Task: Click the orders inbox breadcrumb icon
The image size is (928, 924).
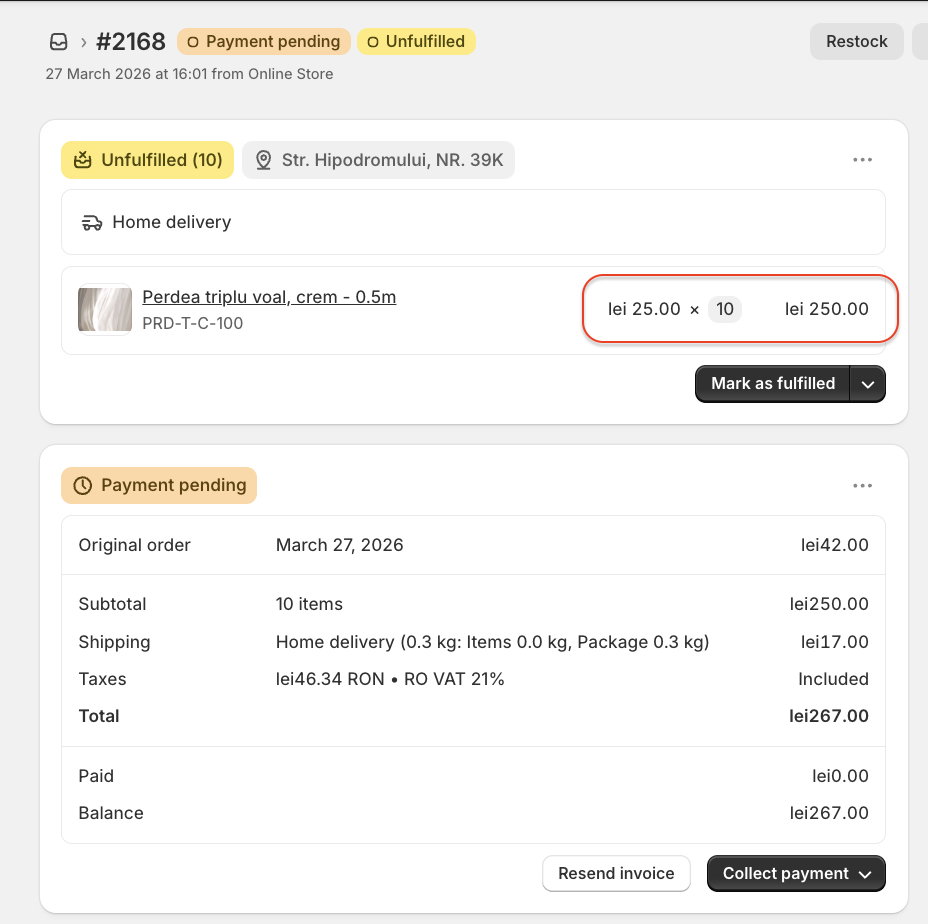Action: (59, 42)
